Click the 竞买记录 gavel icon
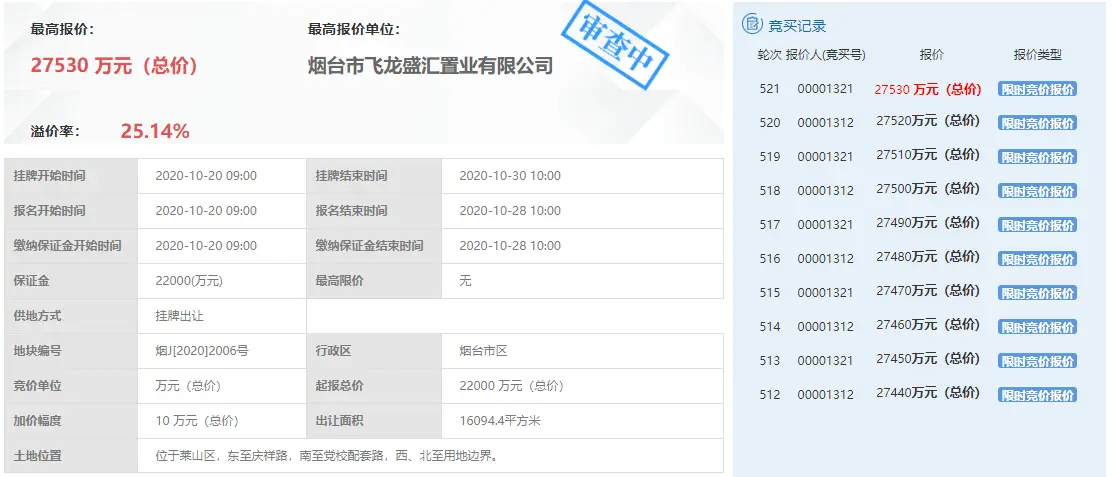Image resolution: width=1113 pixels, height=477 pixels. tap(752, 25)
